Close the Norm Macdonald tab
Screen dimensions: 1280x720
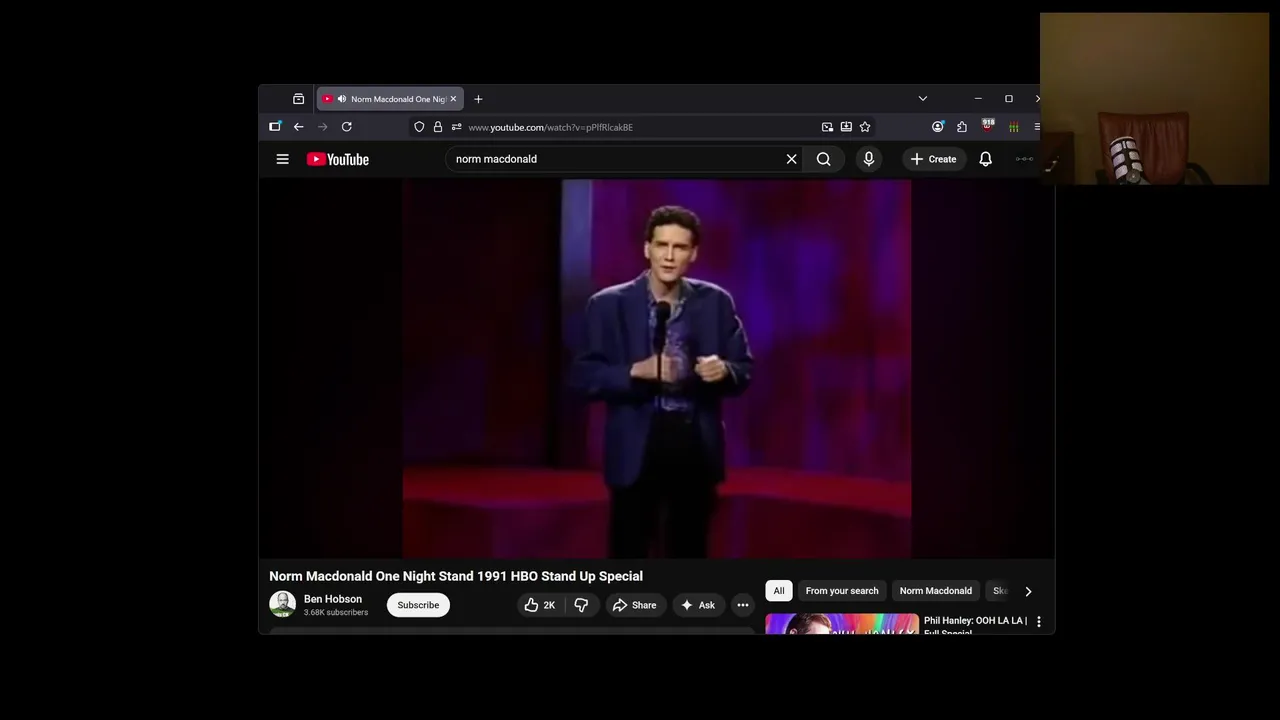[453, 99]
